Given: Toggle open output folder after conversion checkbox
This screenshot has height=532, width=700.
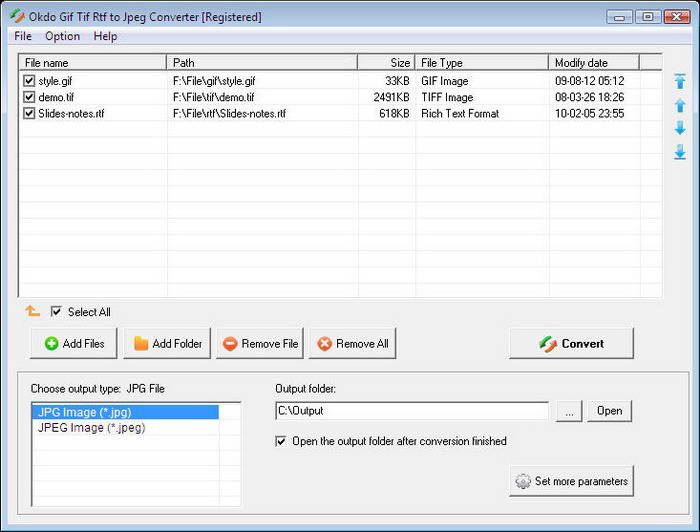Looking at the screenshot, I should [281, 441].
